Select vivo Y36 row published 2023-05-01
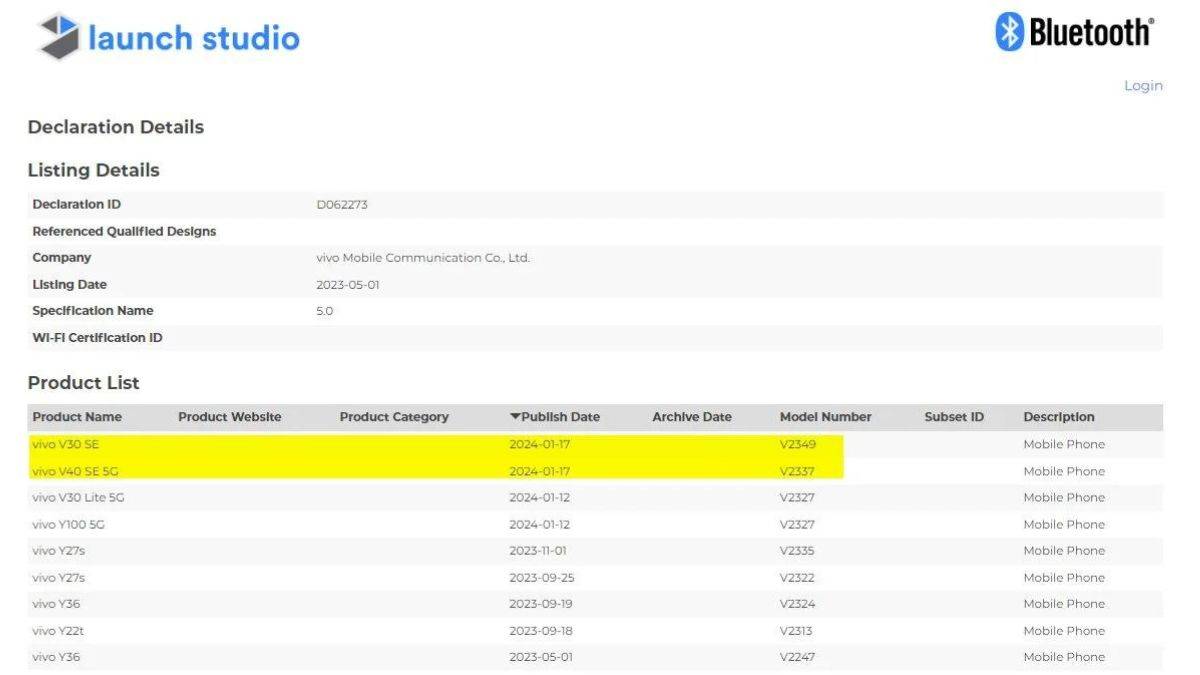 point(595,657)
